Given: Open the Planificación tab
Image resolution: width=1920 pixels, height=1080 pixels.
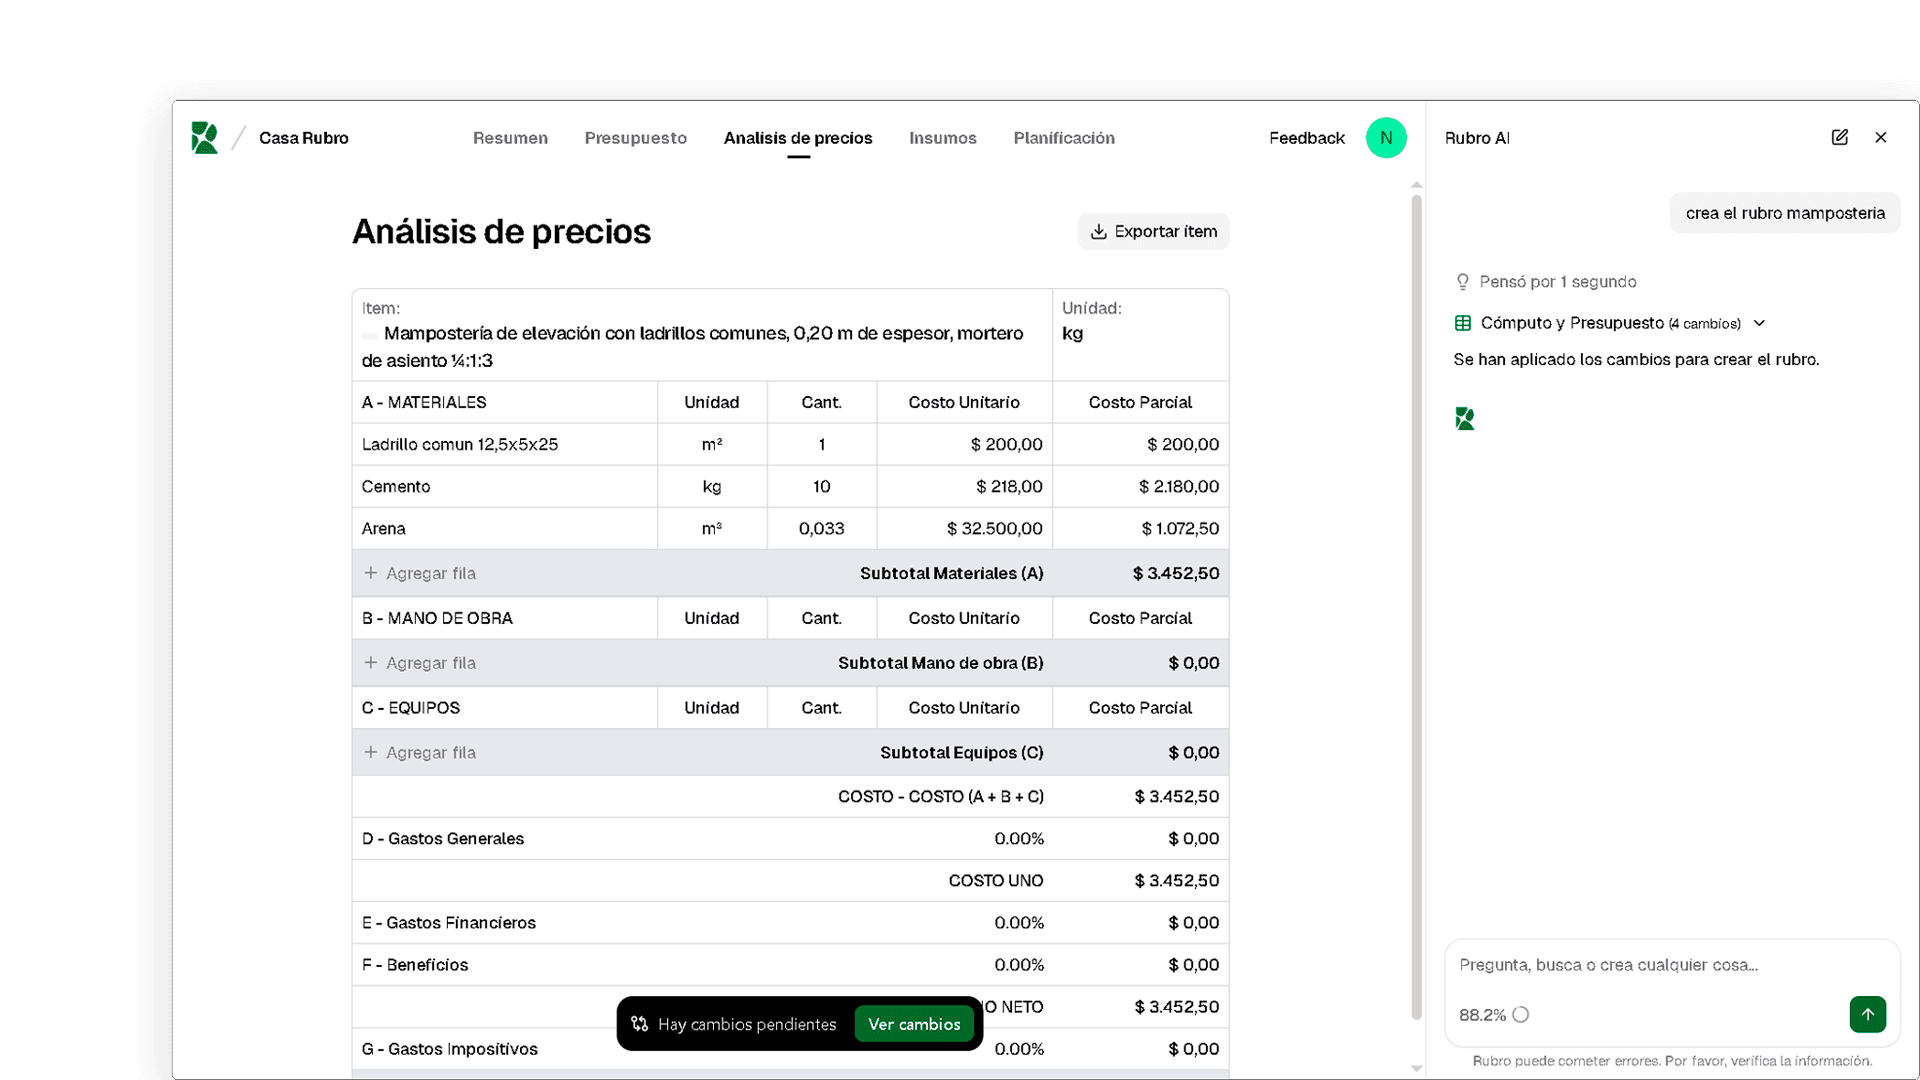Looking at the screenshot, I should [1063, 138].
